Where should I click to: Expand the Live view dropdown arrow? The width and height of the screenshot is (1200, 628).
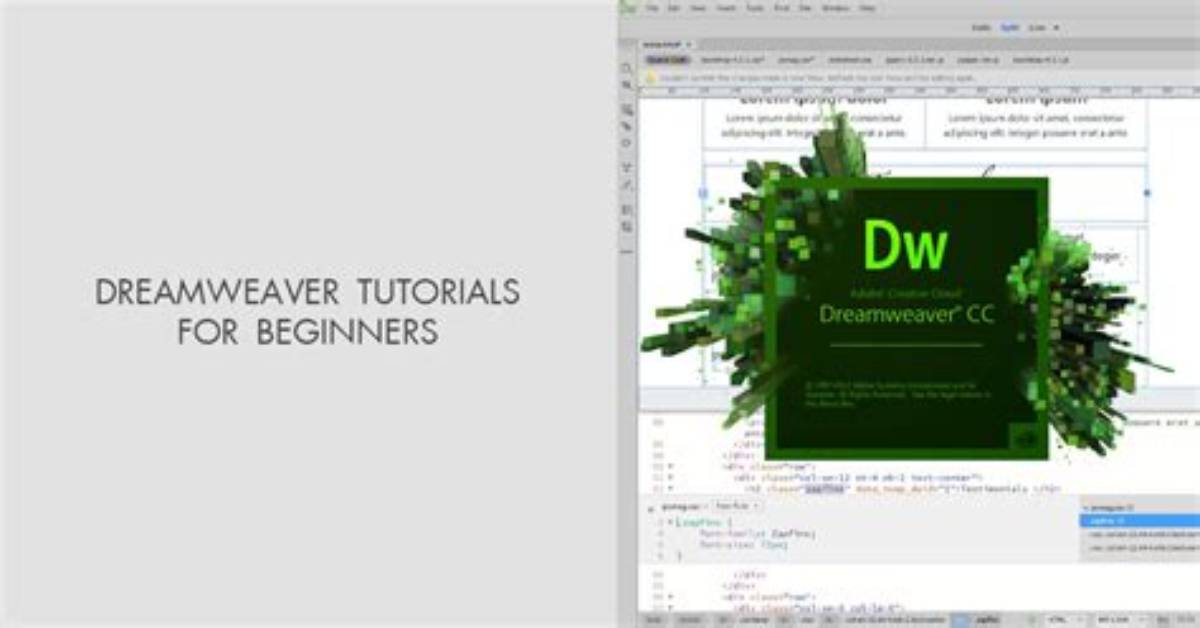(x=1056, y=27)
